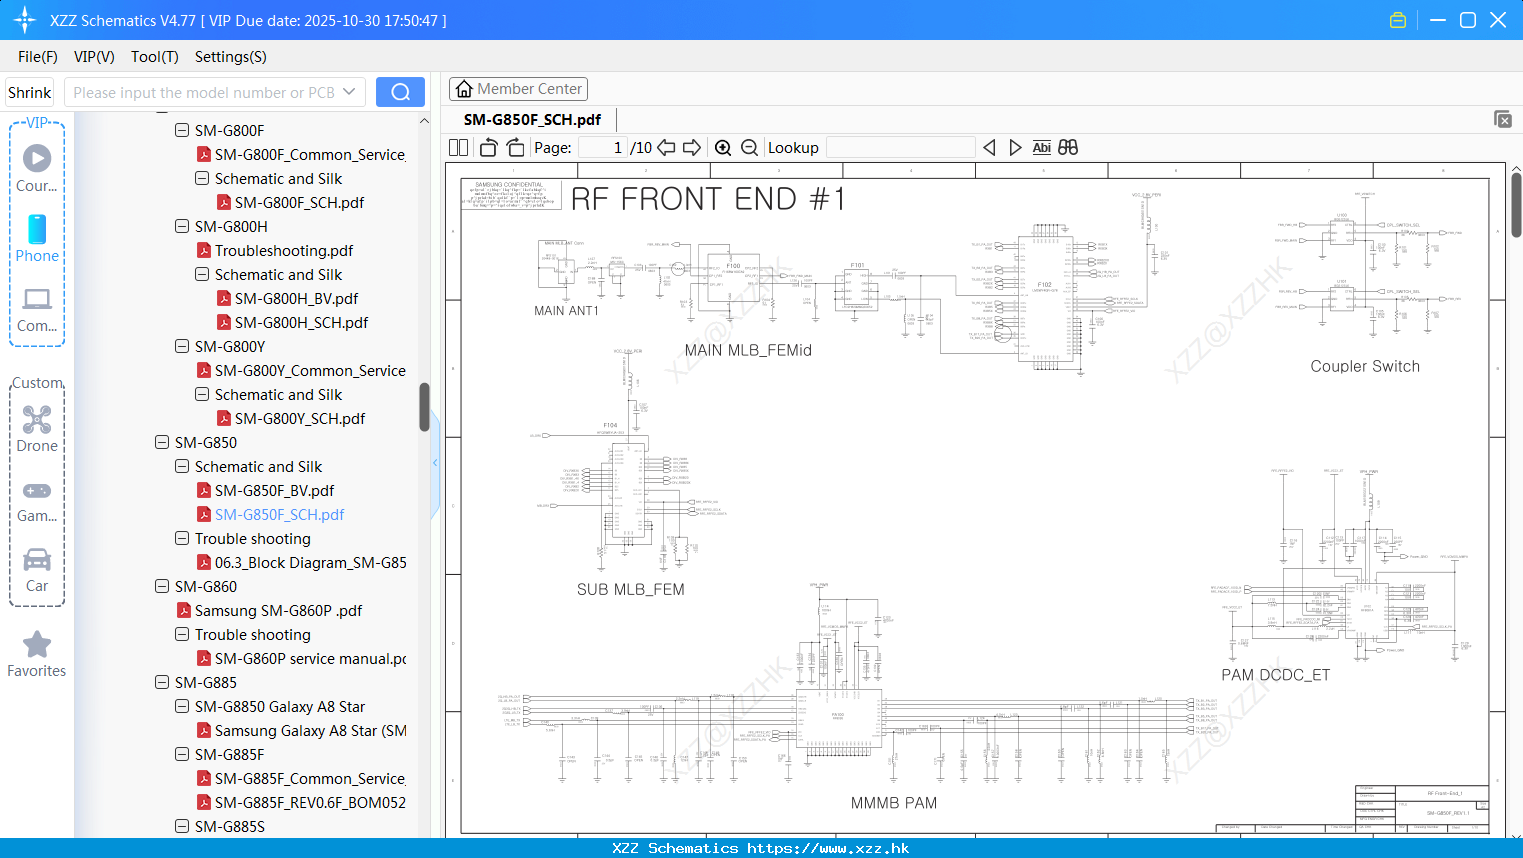Rotate page clockwise icon
This screenshot has height=858, width=1523.
click(x=515, y=147)
